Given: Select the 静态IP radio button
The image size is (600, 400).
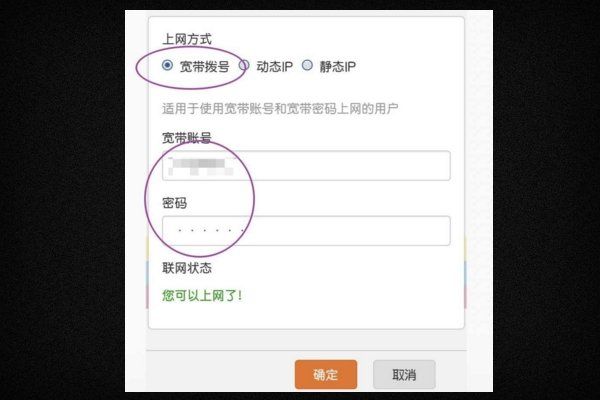Looking at the screenshot, I should pos(307,65).
